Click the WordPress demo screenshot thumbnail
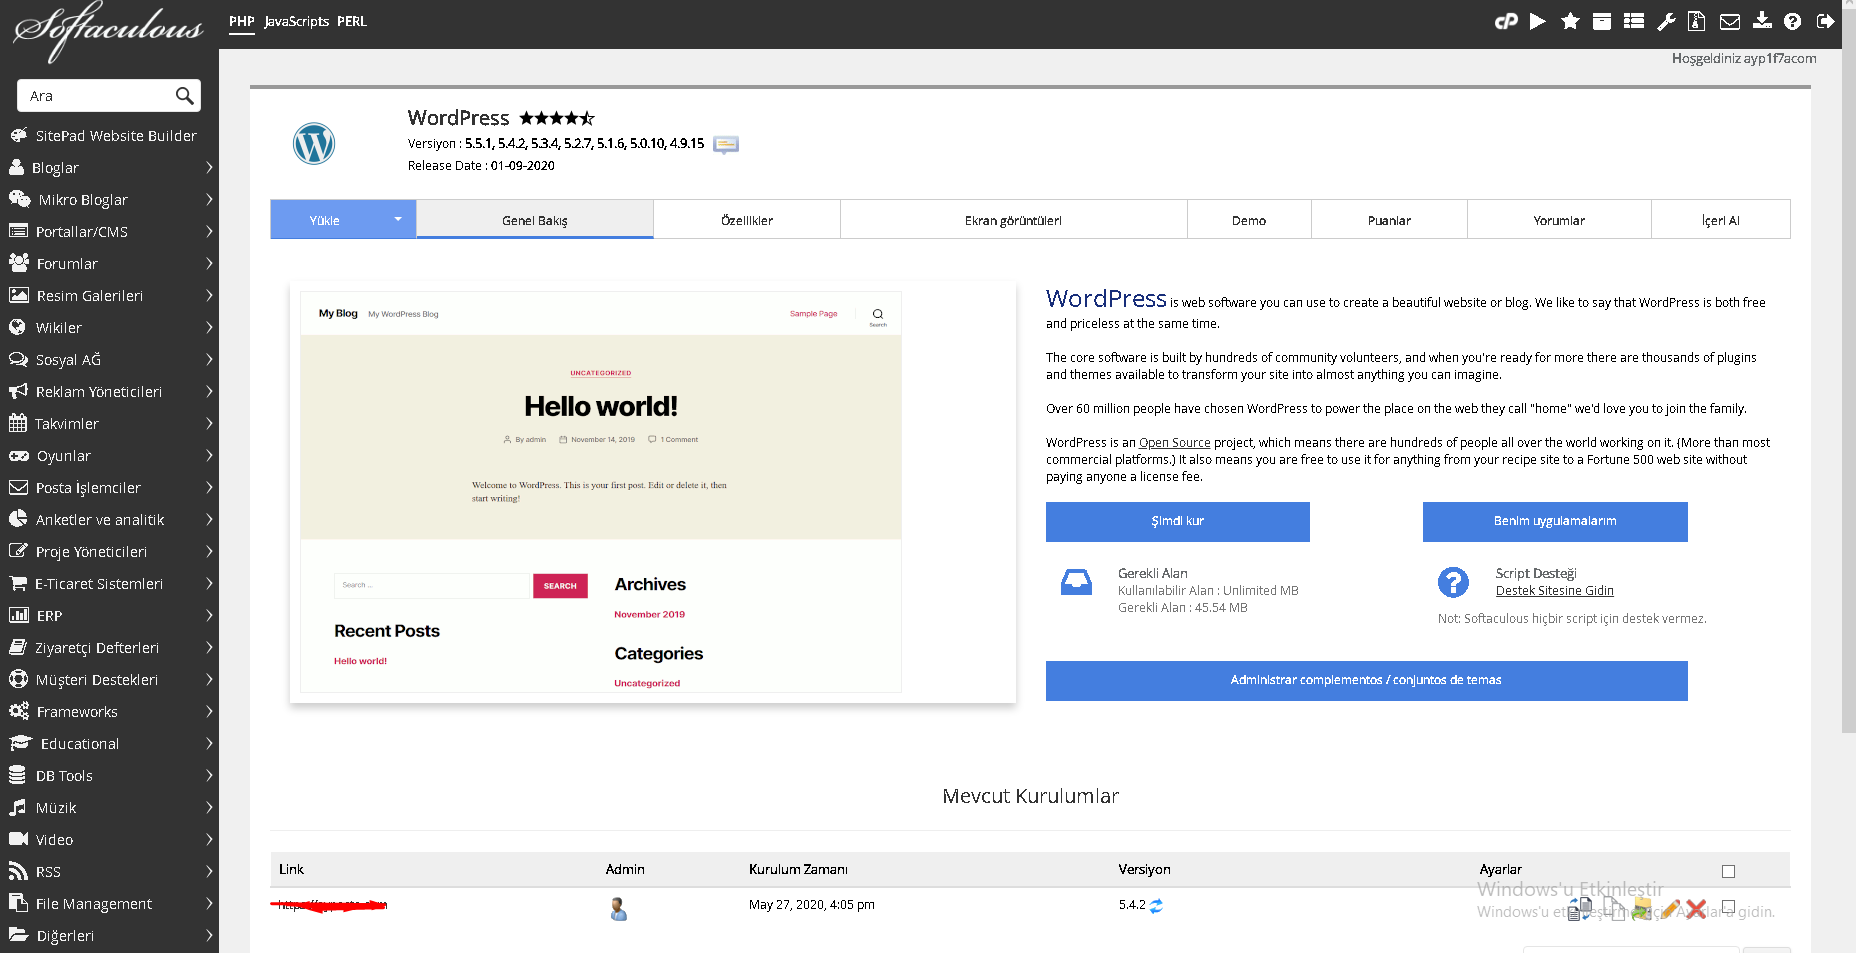 (x=601, y=492)
